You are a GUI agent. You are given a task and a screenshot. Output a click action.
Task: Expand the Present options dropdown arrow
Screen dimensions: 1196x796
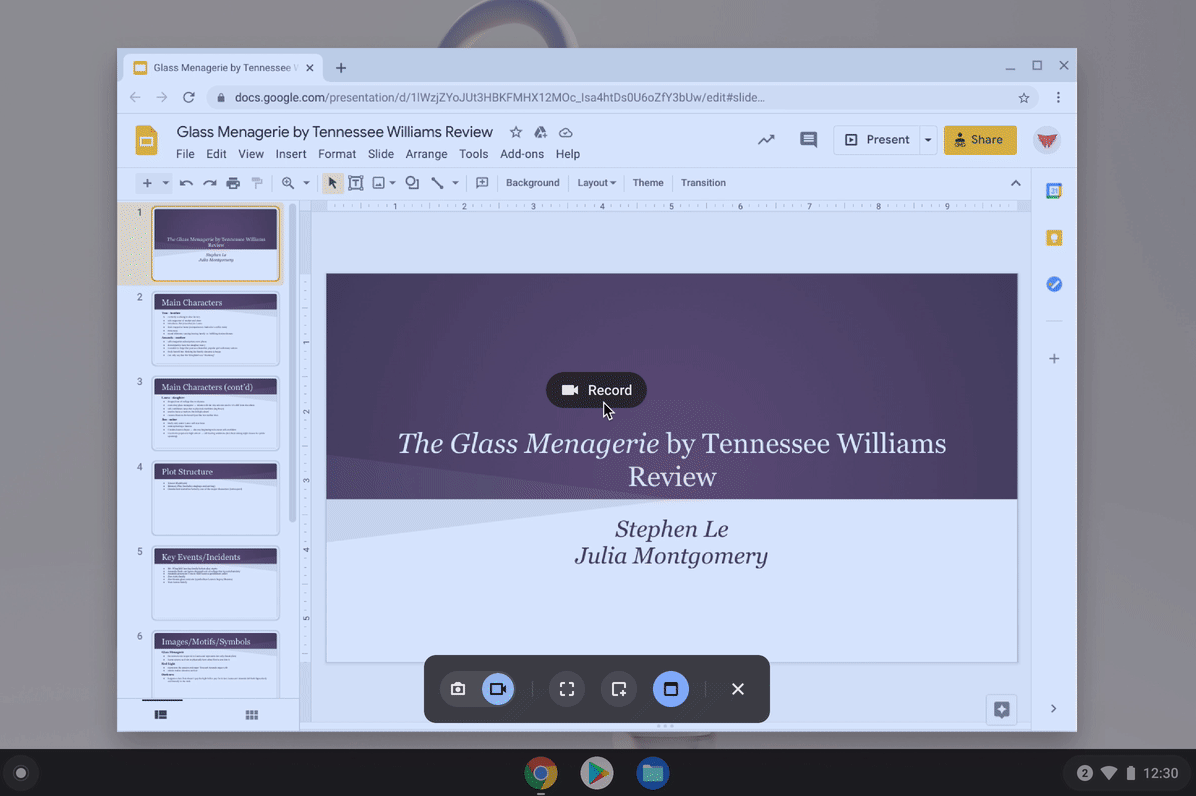[928, 140]
